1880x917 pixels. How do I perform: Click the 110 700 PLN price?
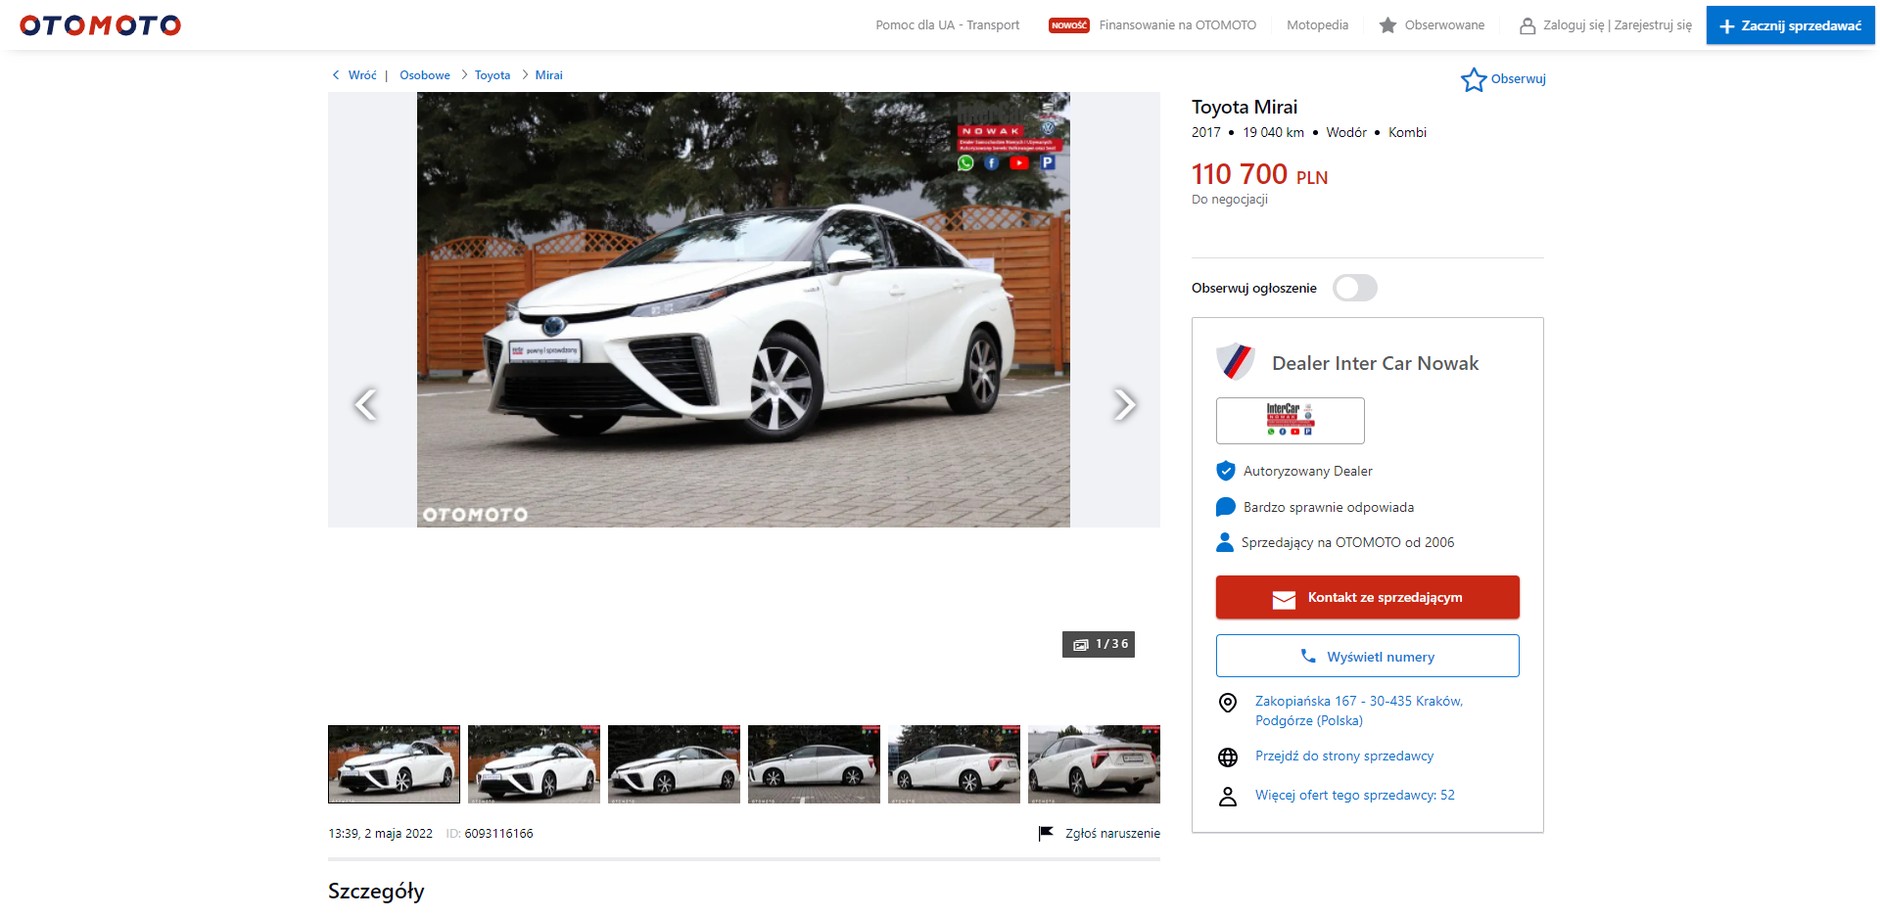1259,175
